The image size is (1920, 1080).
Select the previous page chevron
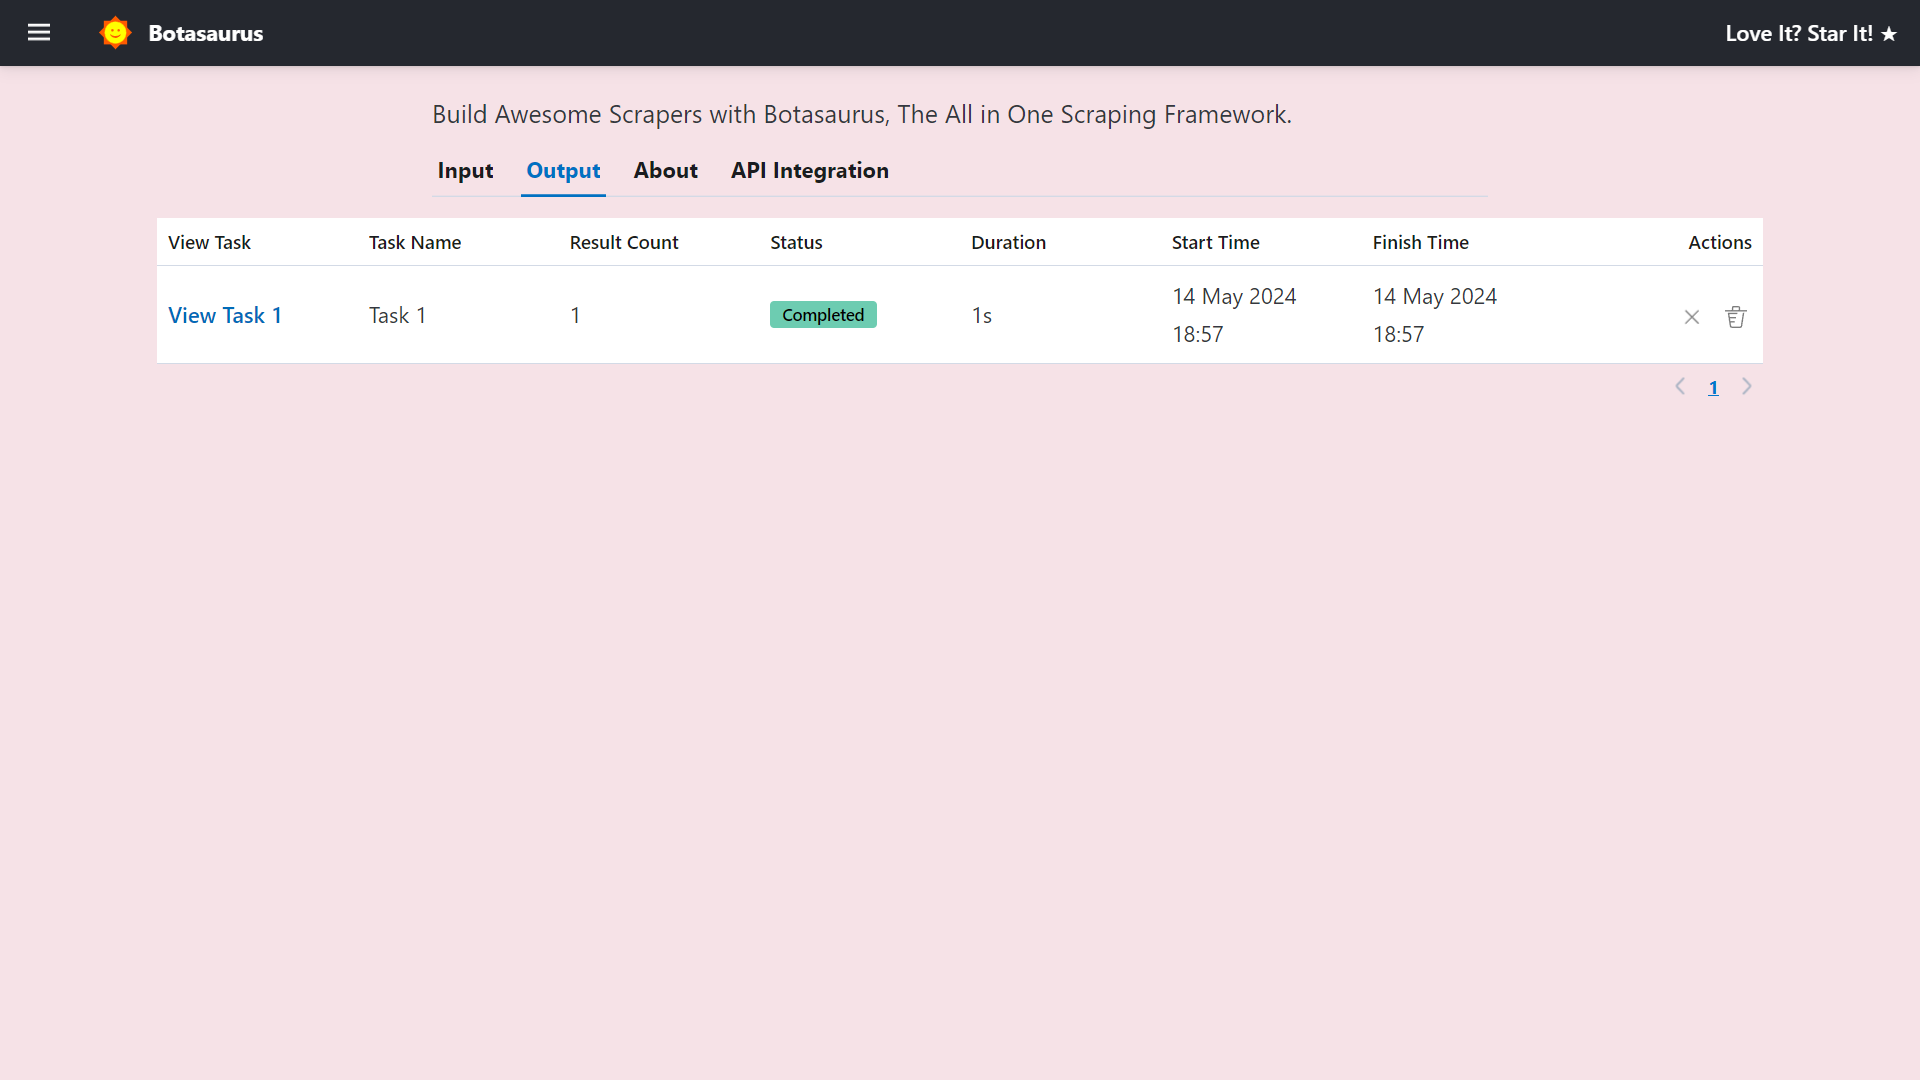(x=1680, y=387)
